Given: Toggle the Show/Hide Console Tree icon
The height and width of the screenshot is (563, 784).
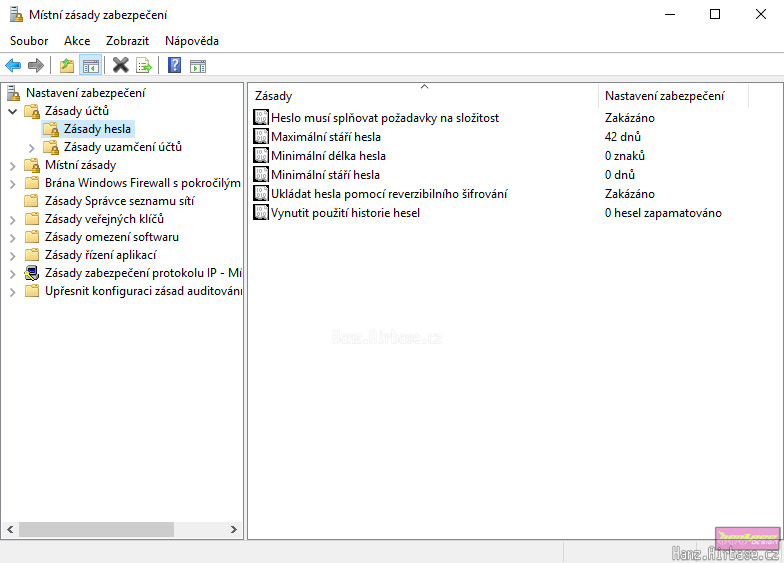Looking at the screenshot, I should tap(90, 66).
